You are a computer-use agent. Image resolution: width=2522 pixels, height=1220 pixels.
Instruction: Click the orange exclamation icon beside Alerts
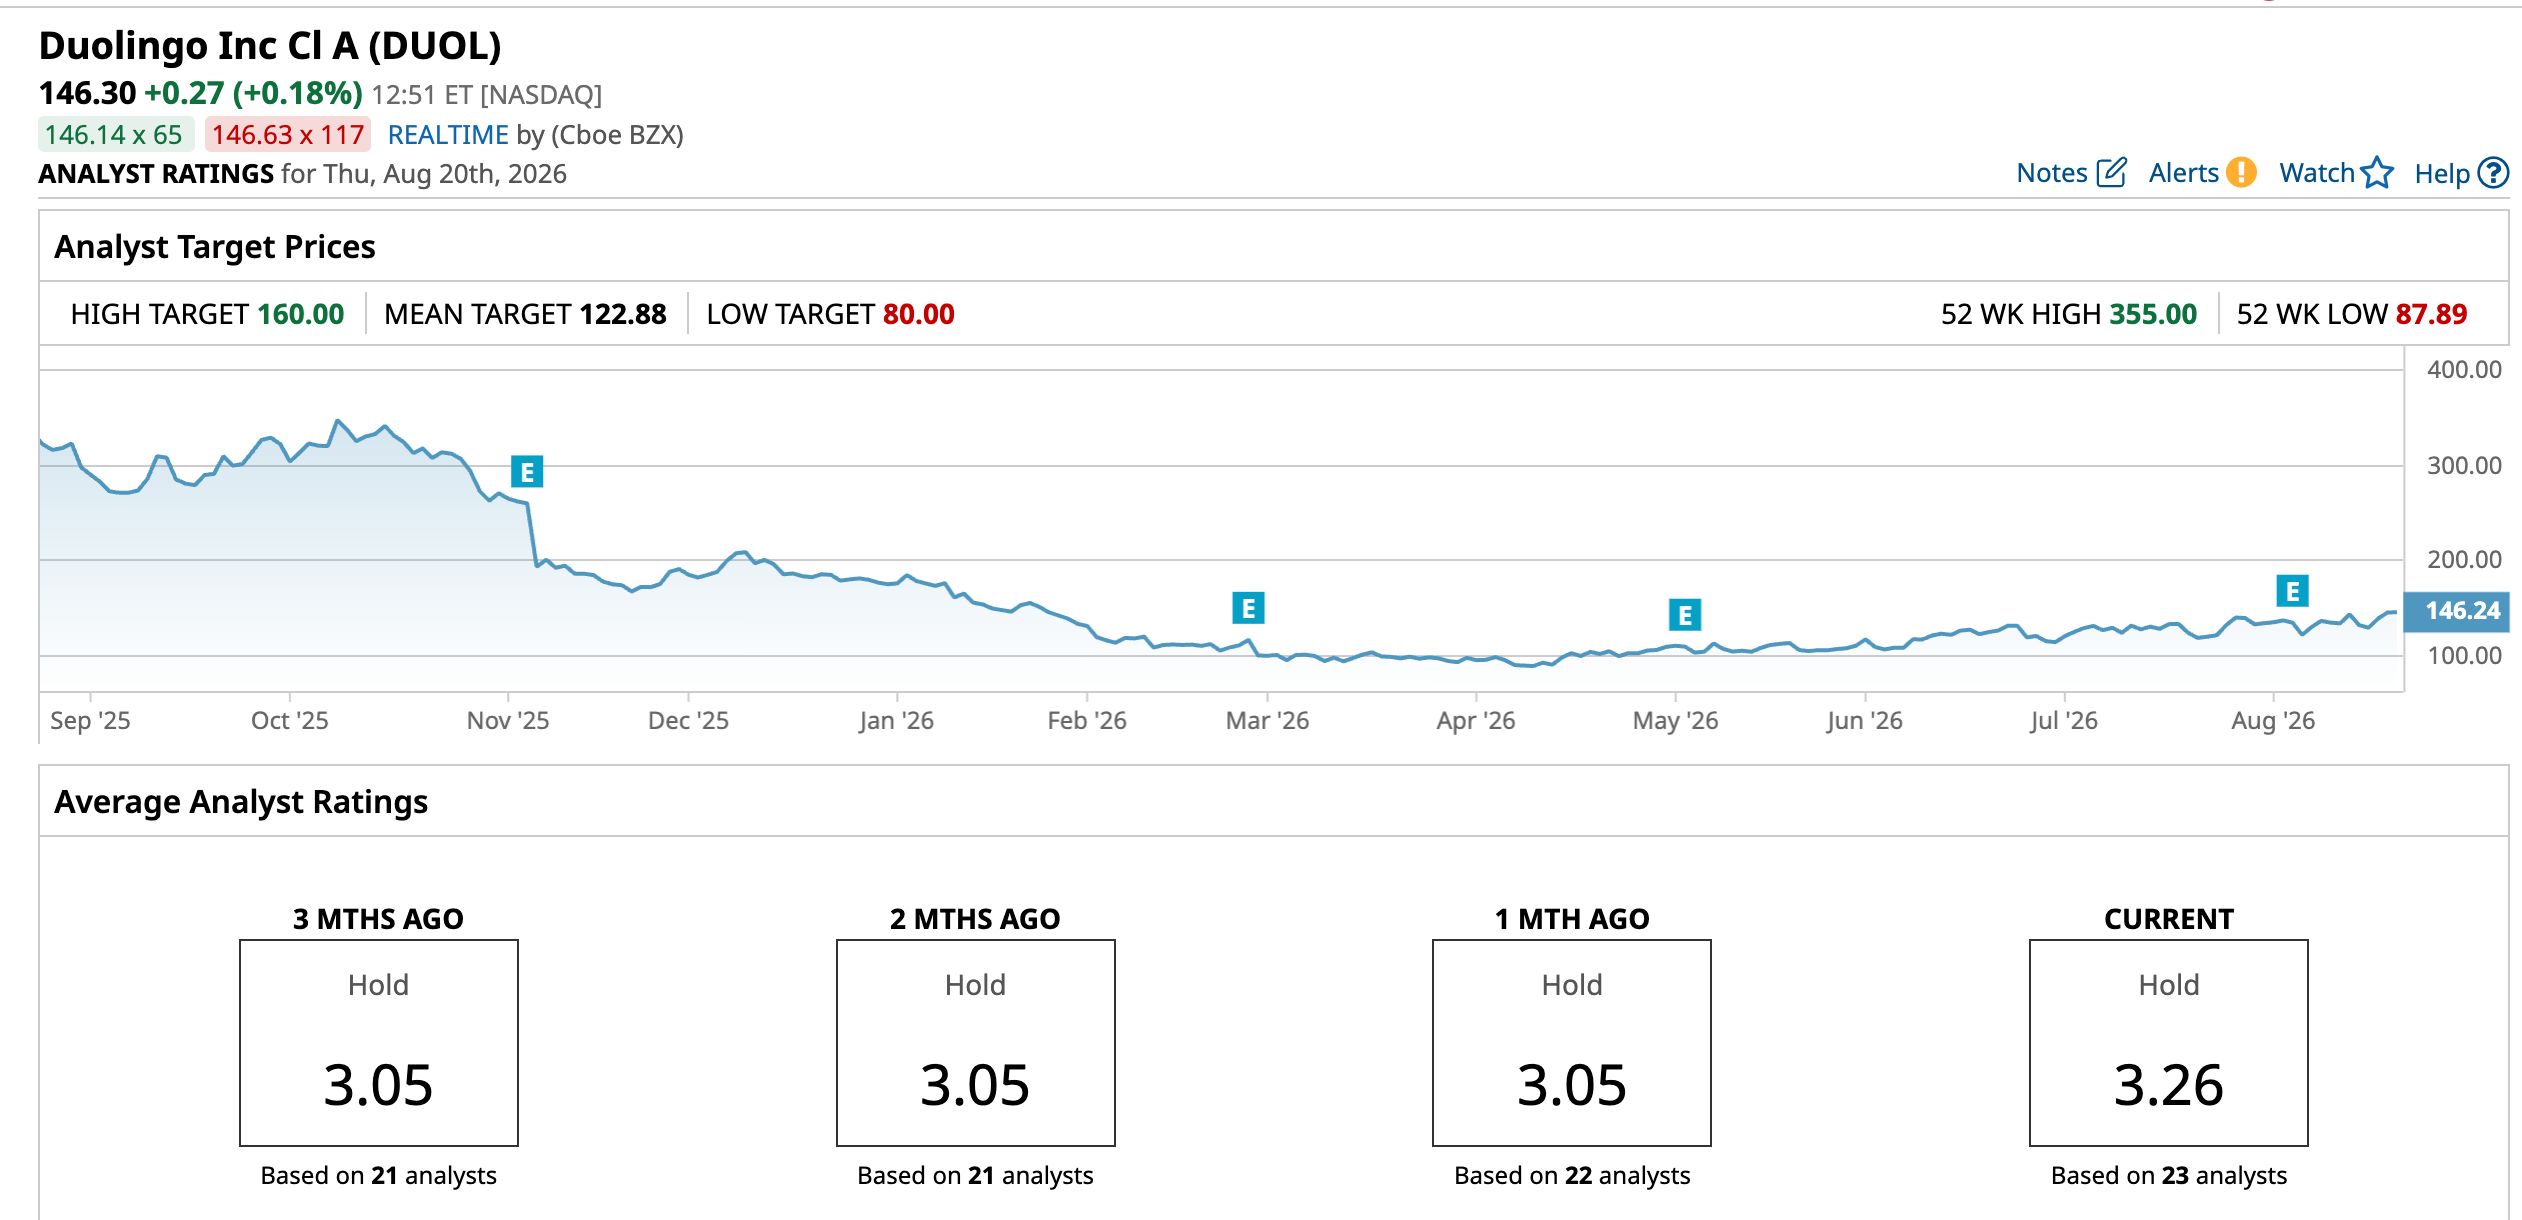click(2242, 173)
